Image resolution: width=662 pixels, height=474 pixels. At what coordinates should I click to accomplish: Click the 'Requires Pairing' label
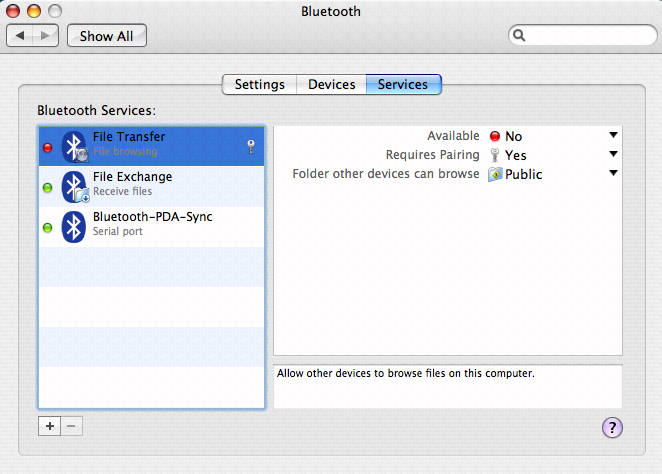[x=432, y=155]
